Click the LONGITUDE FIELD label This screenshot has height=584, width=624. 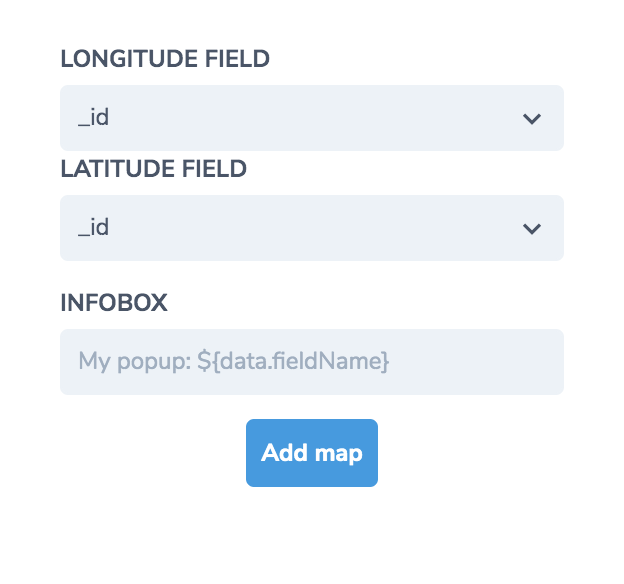[165, 59]
